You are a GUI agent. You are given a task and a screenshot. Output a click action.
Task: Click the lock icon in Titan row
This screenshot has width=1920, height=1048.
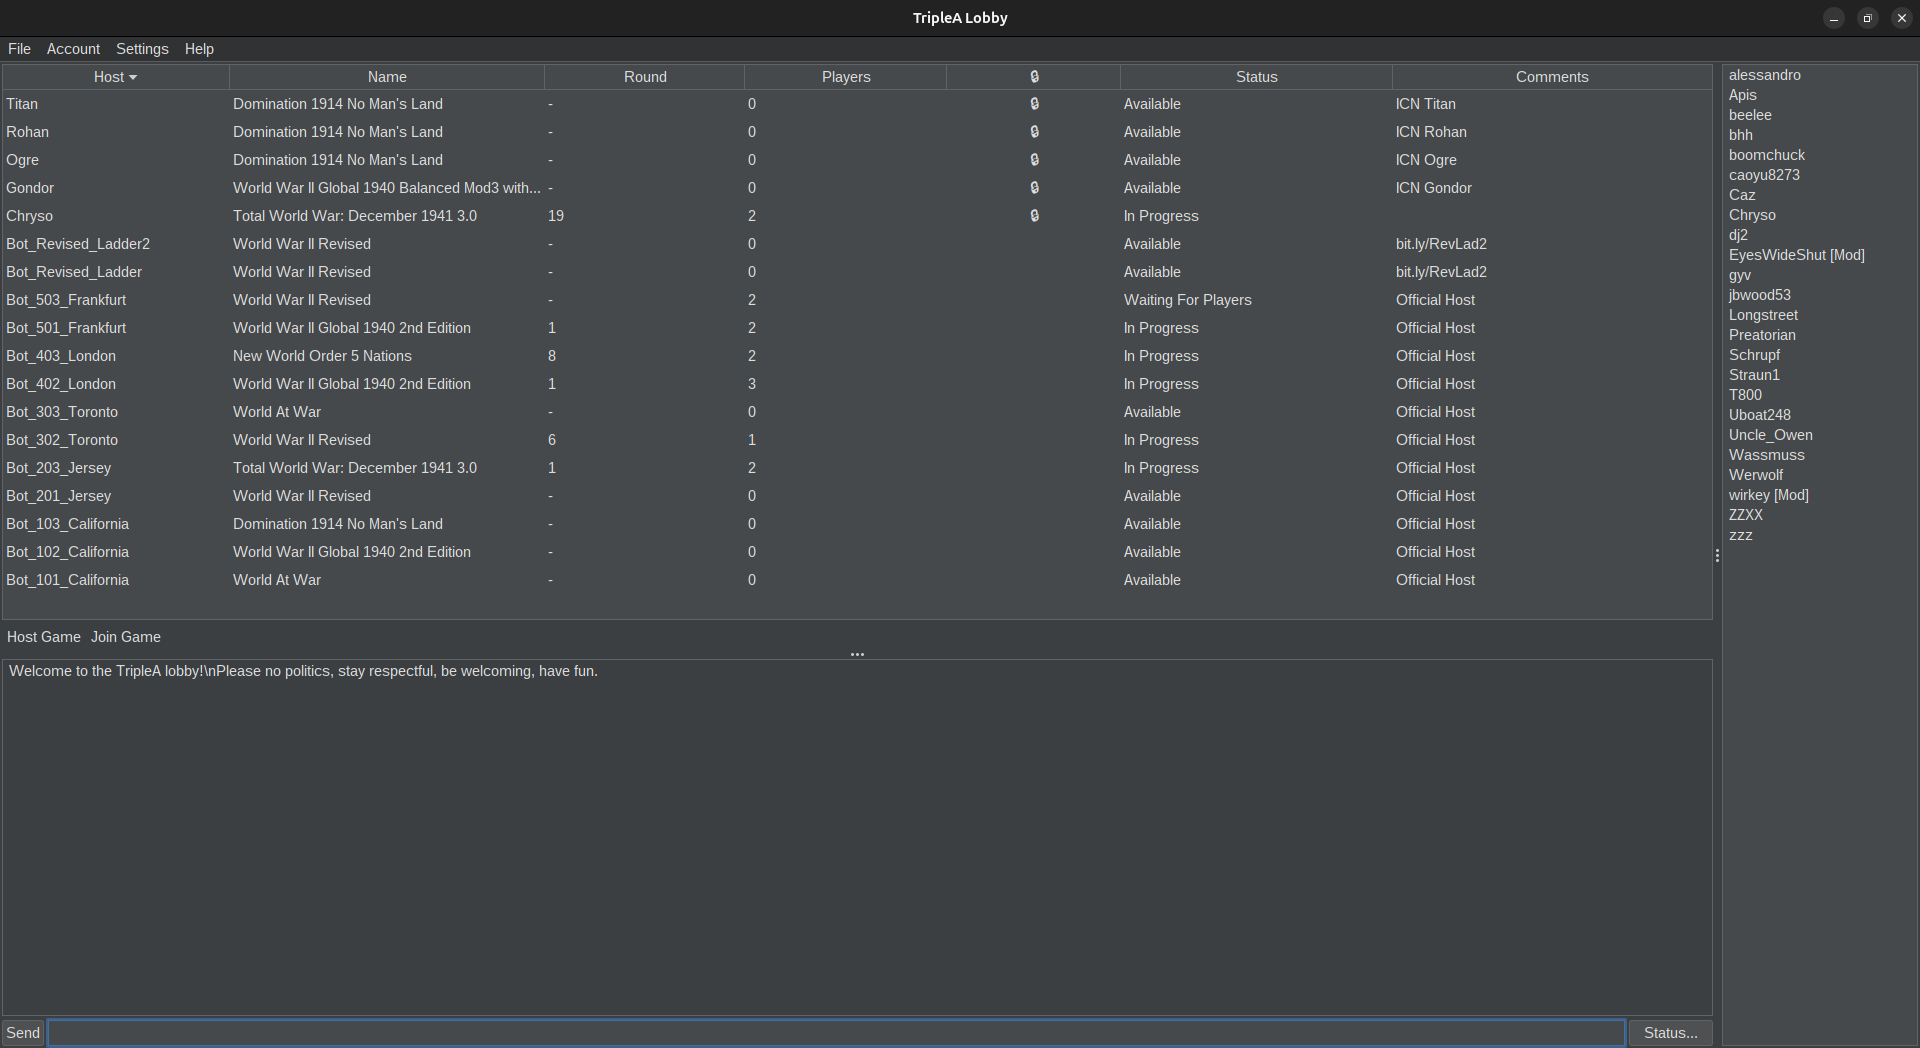(x=1034, y=104)
